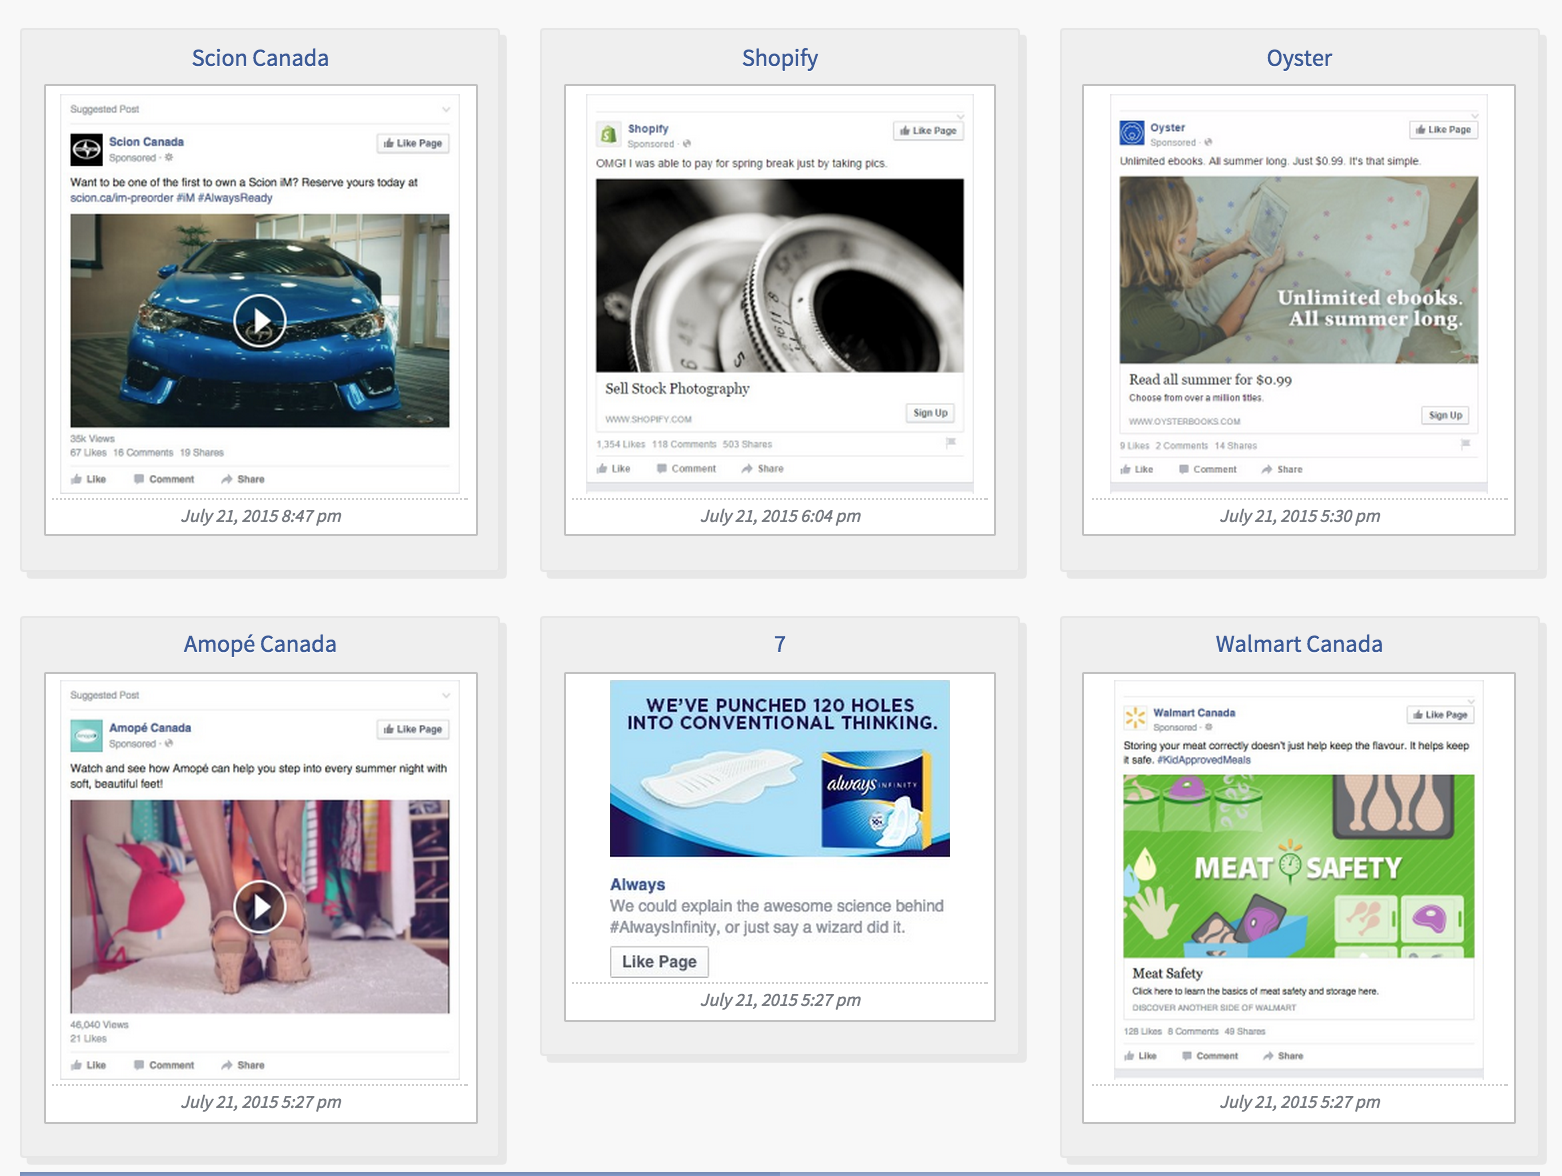Follow the scion.ca/im-preorder link

click(x=121, y=198)
